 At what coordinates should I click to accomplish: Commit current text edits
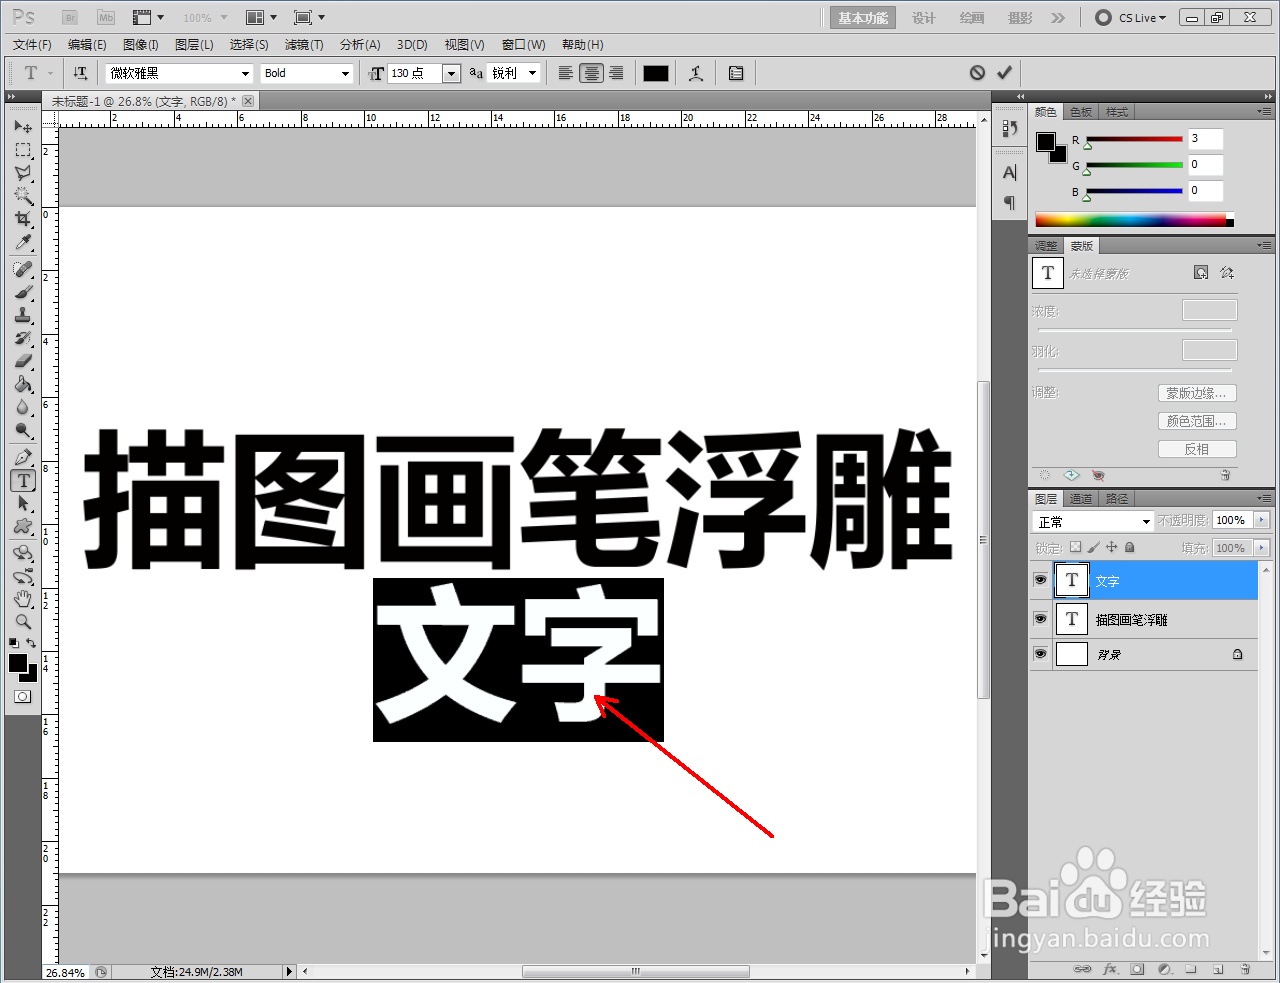pos(1004,73)
